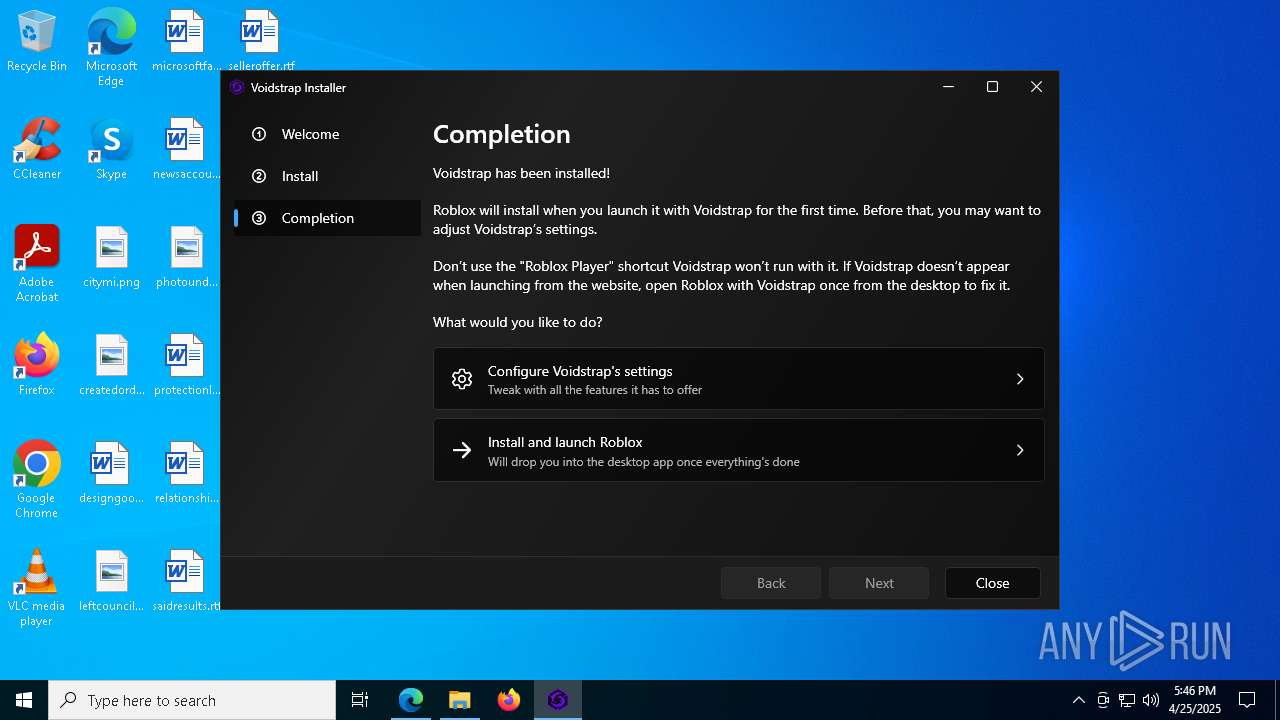
Task: Open the Recycle Bin desktop icon
Action: pyautogui.click(x=37, y=42)
